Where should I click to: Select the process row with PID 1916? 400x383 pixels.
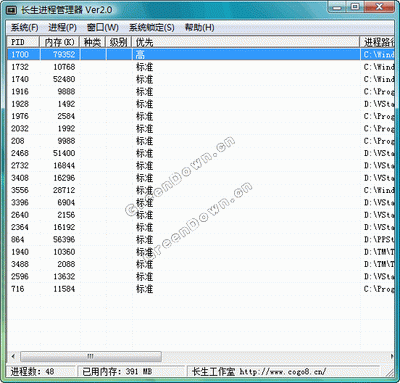coord(200,91)
